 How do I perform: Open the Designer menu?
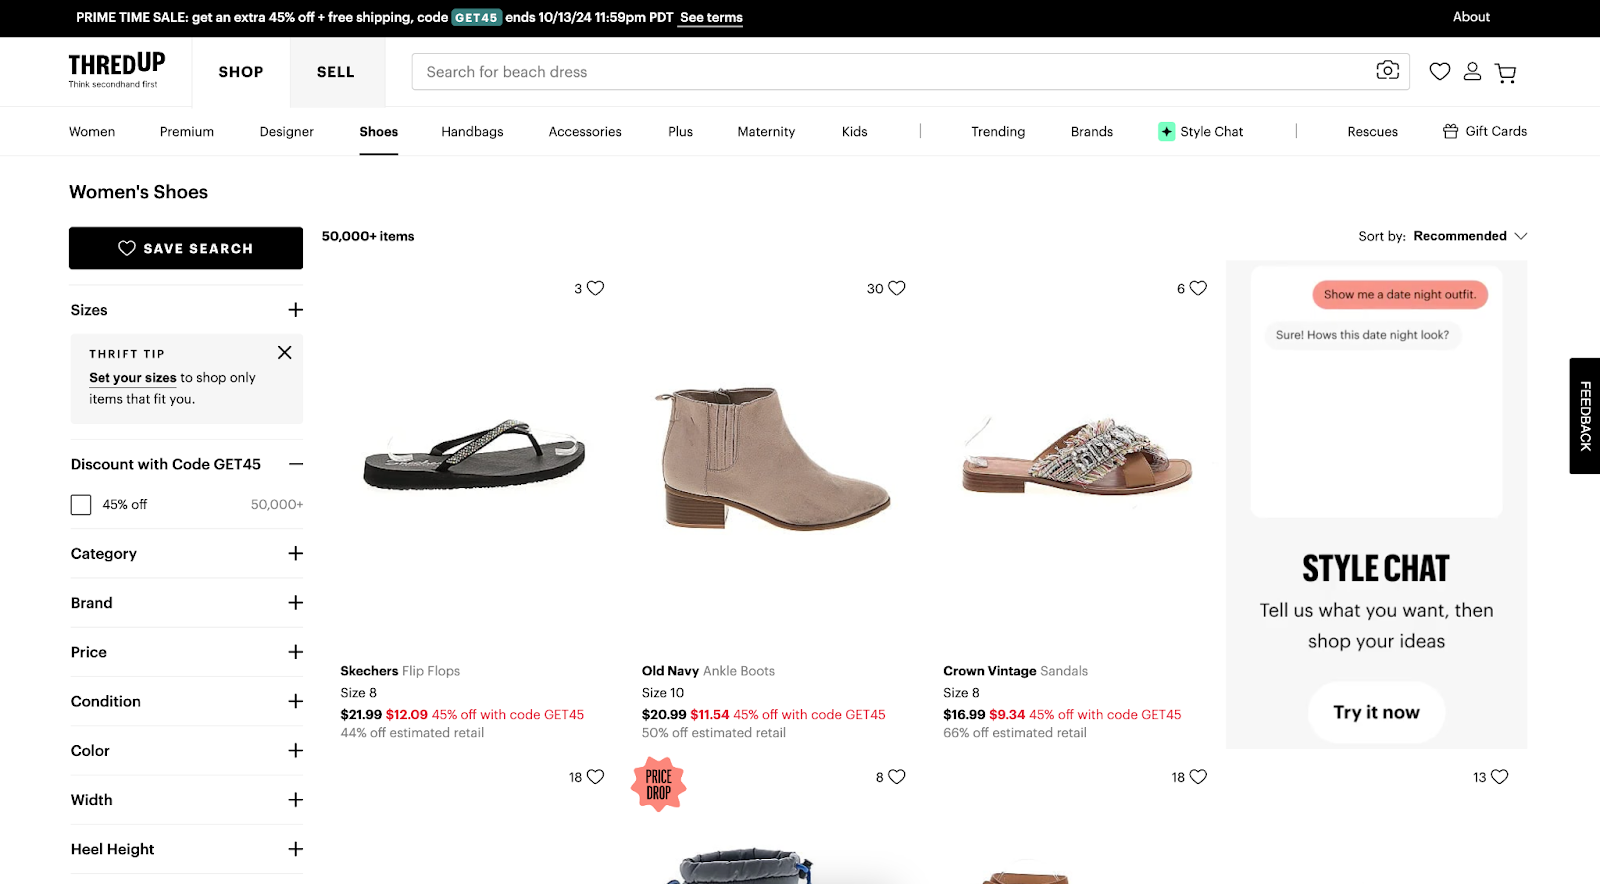(287, 131)
